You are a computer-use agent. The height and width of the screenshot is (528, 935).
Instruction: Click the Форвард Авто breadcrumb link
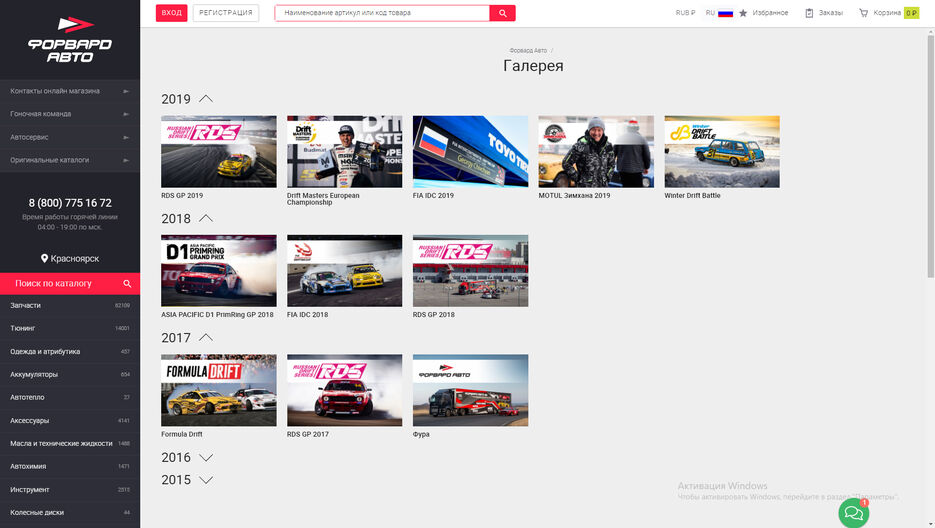(528, 51)
